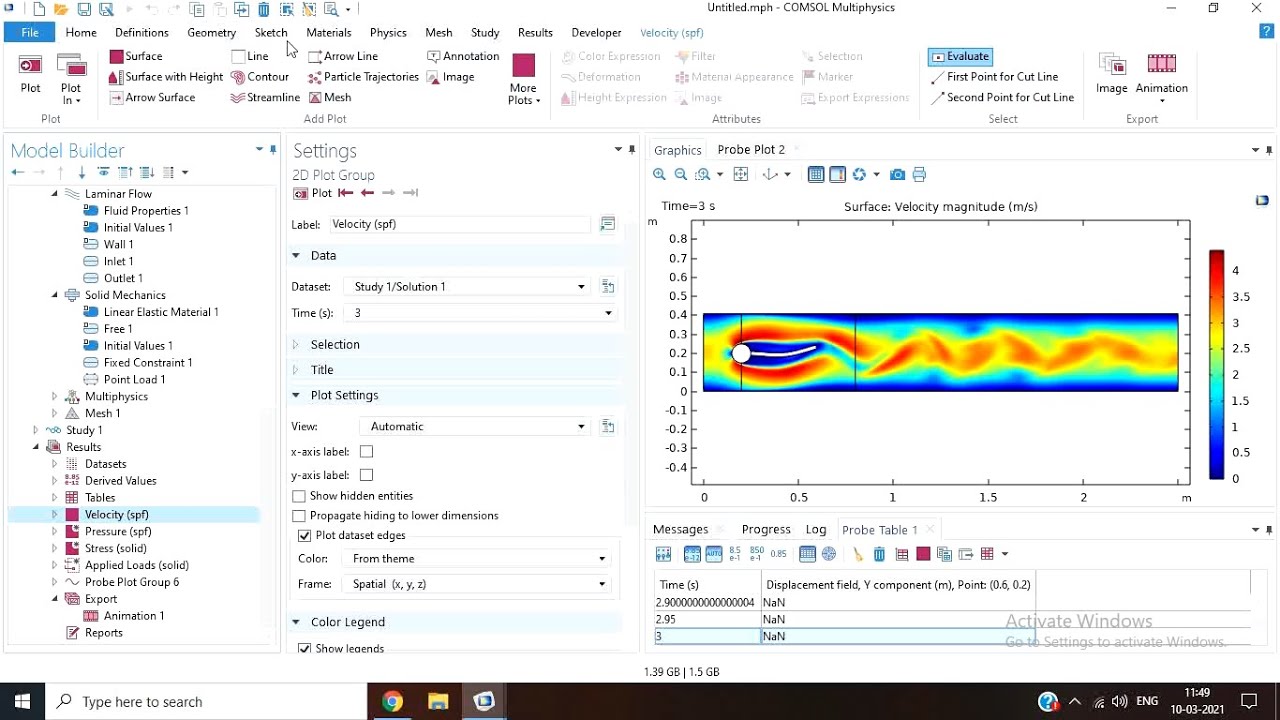Add an Arrow Surface plot
Image resolution: width=1280 pixels, height=720 pixels.
153,97
